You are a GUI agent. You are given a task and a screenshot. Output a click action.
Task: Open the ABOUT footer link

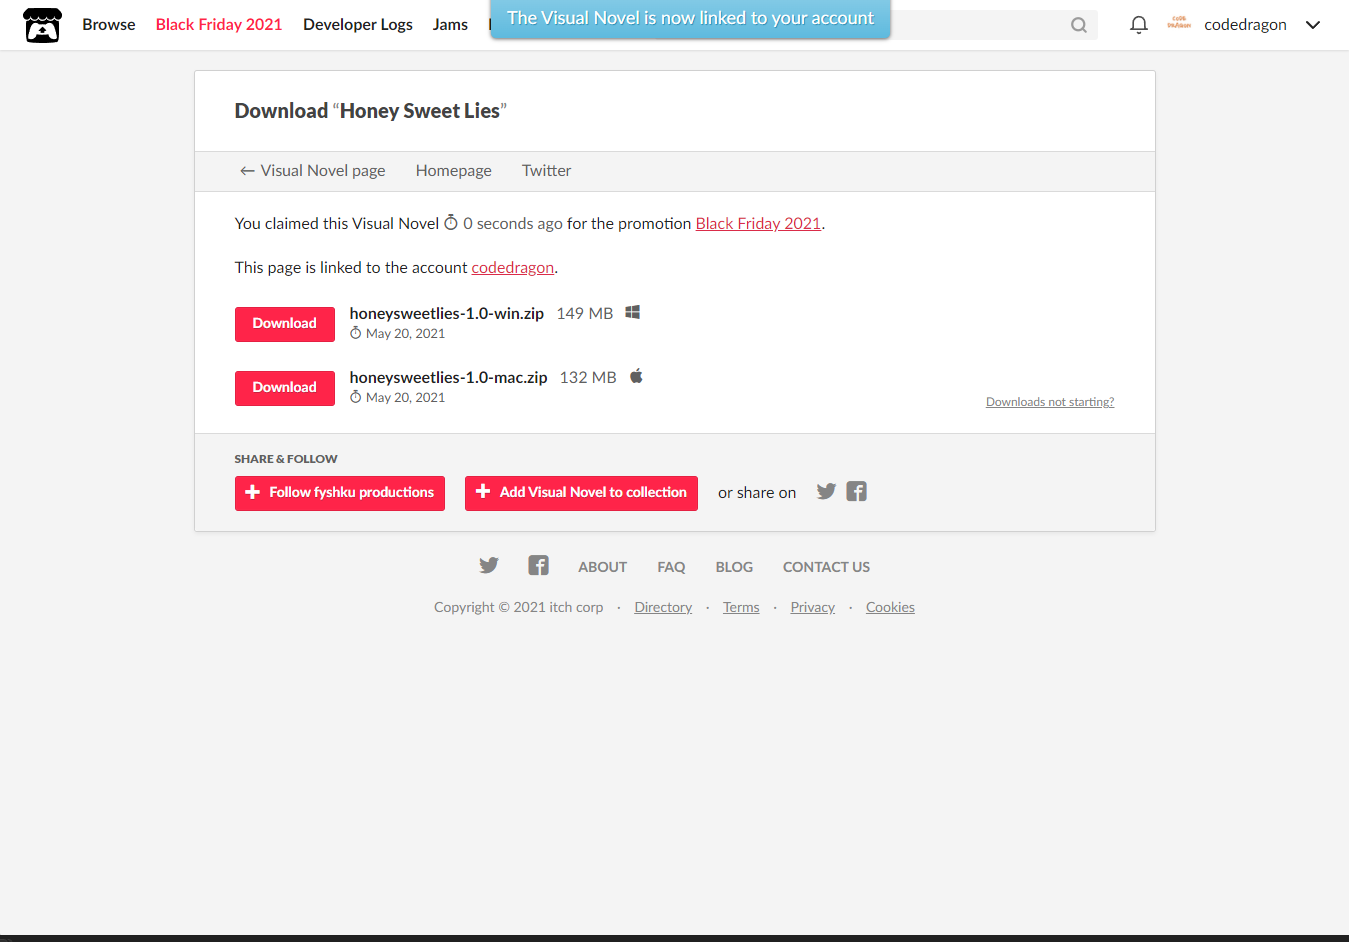pos(603,567)
